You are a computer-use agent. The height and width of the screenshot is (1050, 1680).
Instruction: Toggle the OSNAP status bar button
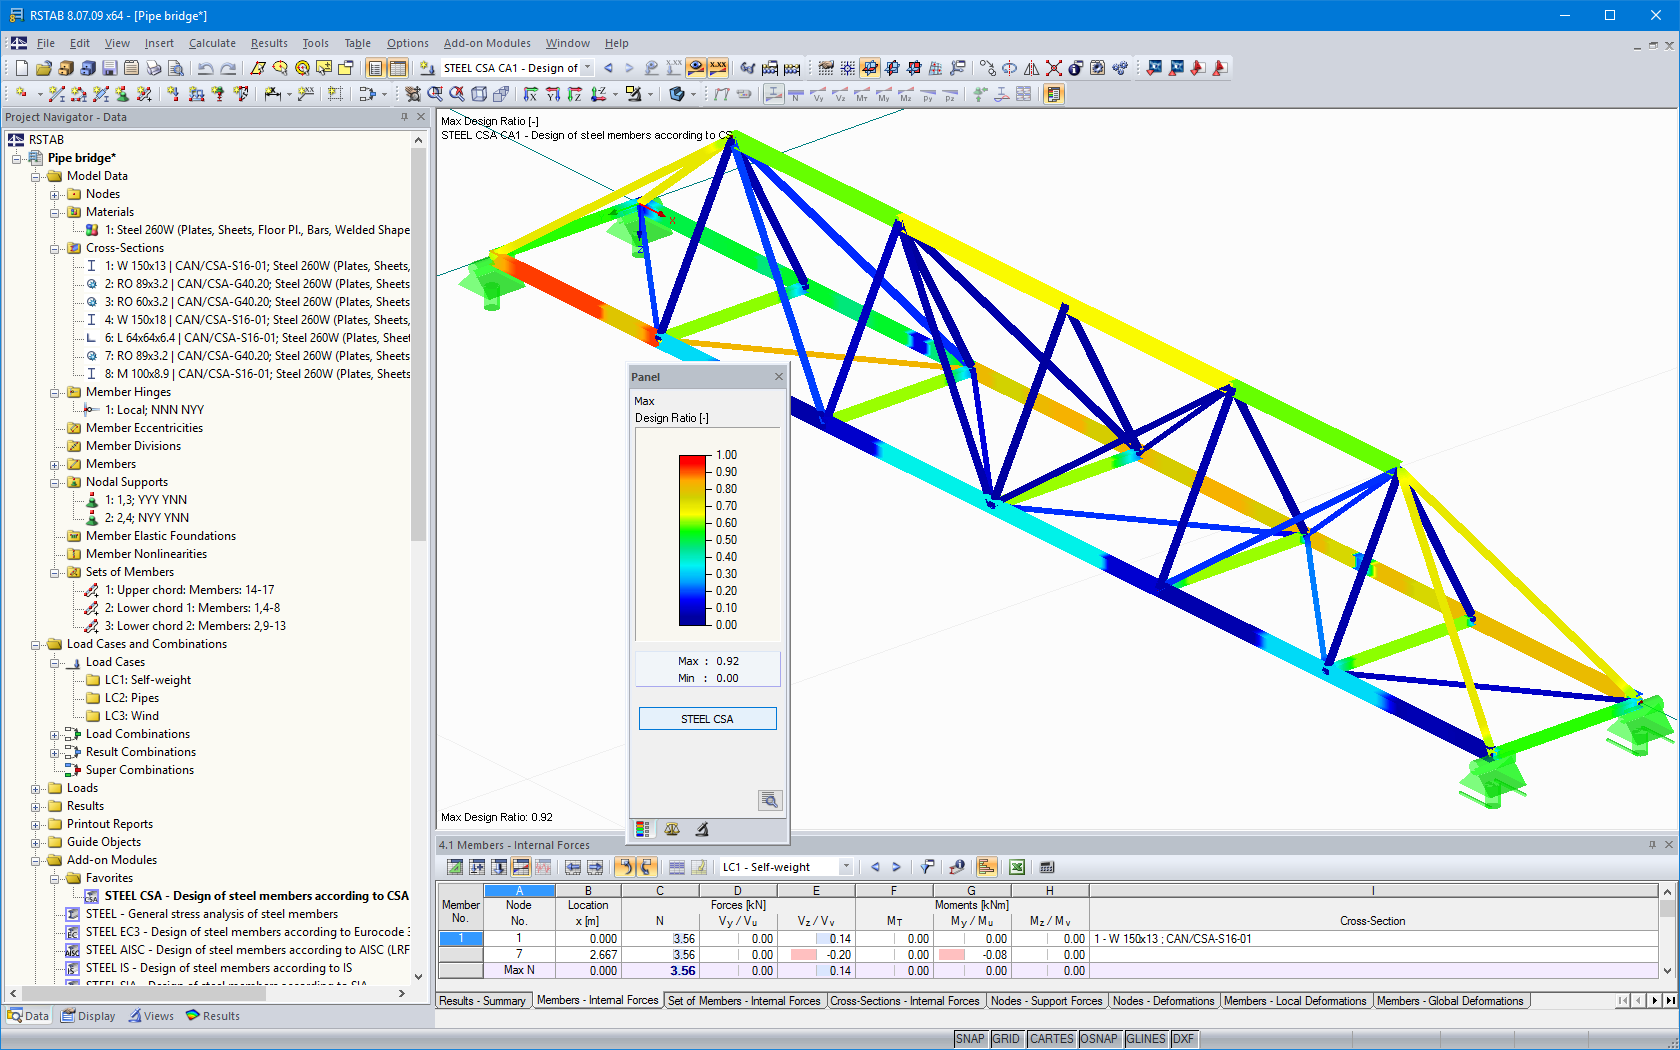point(1098,1039)
